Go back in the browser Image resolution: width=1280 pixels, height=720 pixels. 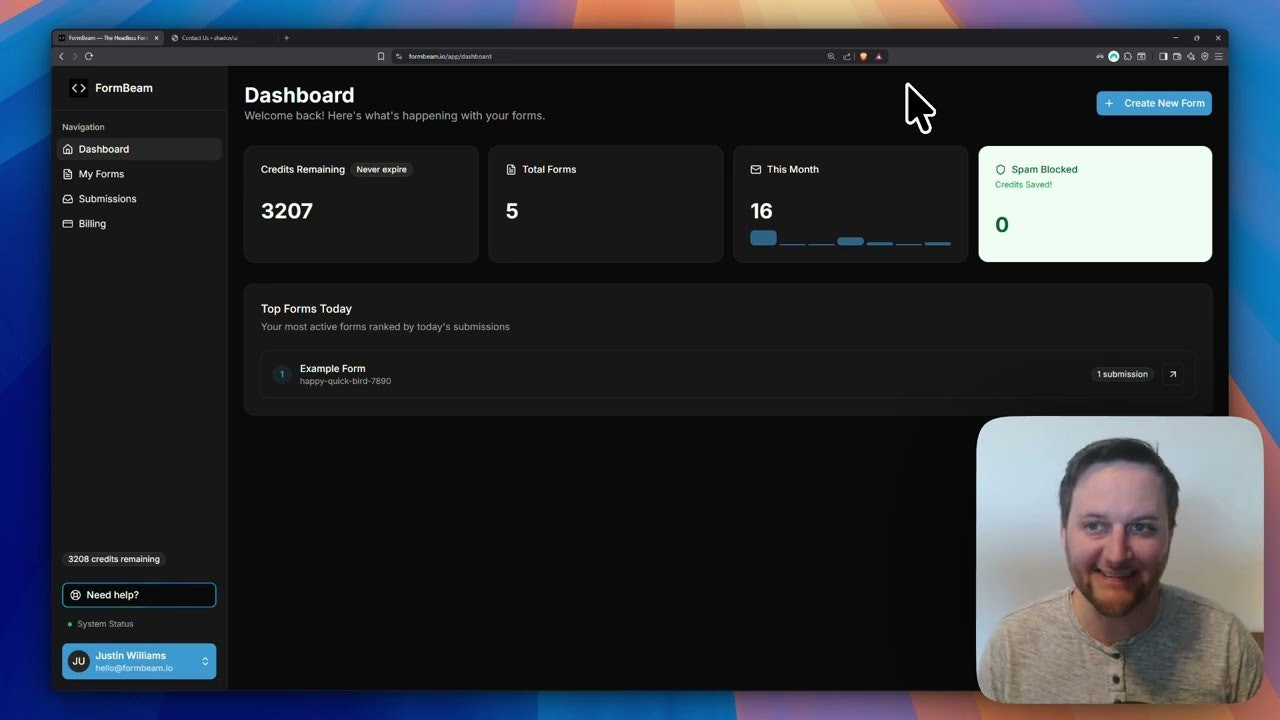(61, 56)
